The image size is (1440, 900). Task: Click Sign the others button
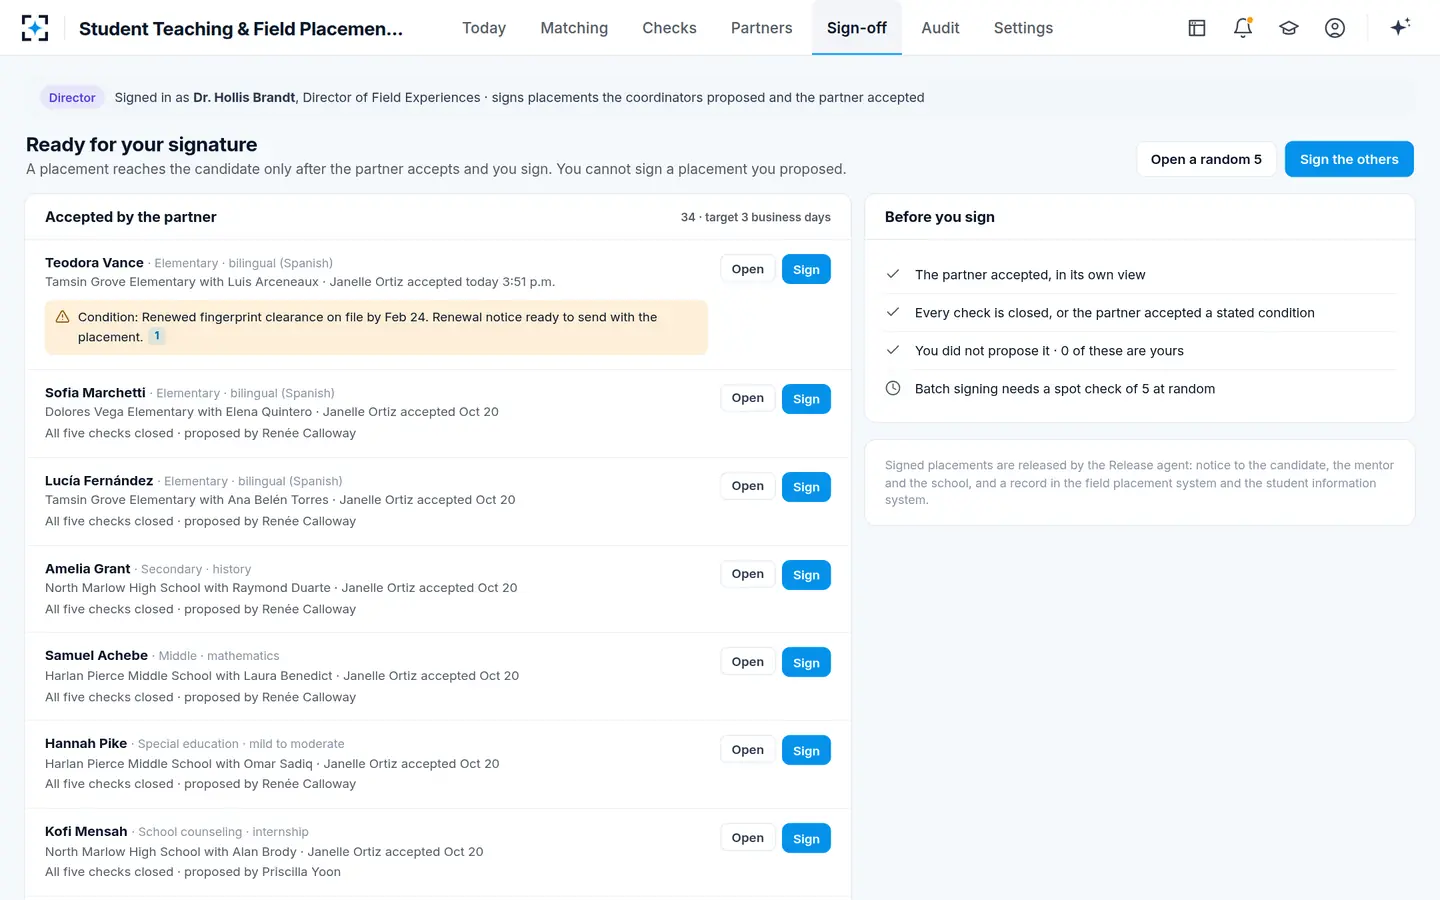pyautogui.click(x=1349, y=159)
